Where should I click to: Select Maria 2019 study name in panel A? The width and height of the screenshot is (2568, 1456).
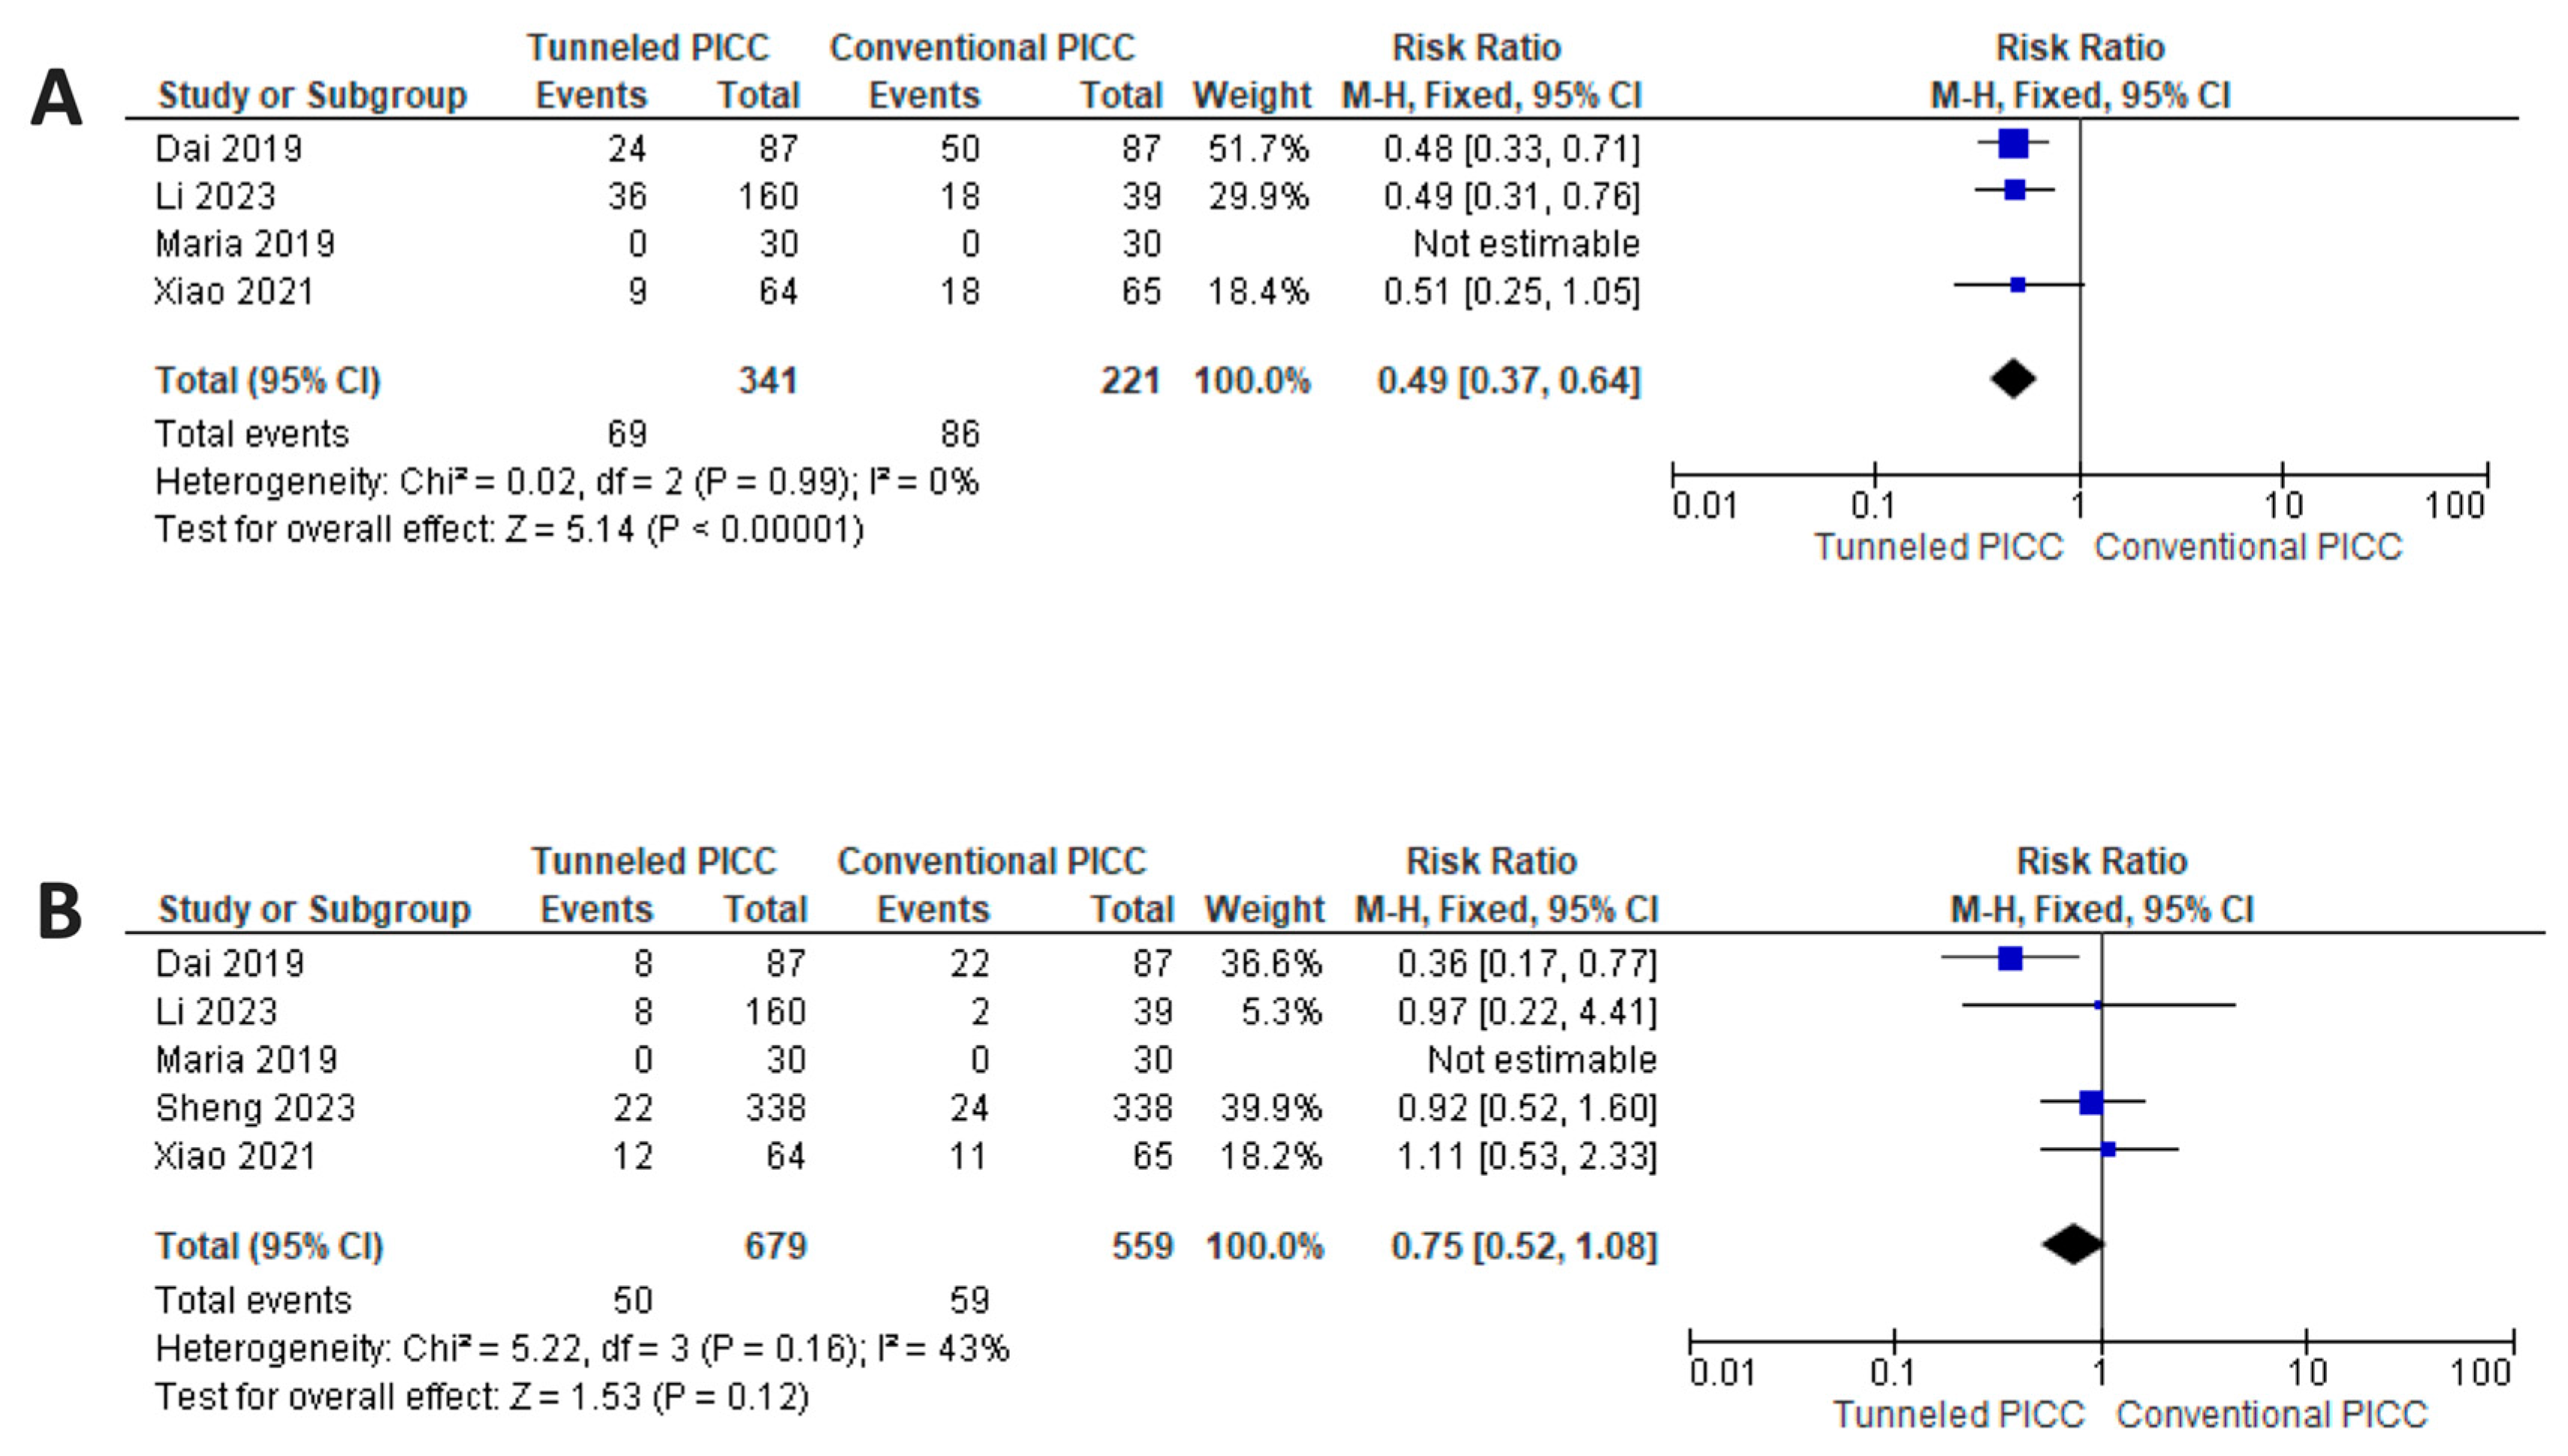tap(245, 244)
